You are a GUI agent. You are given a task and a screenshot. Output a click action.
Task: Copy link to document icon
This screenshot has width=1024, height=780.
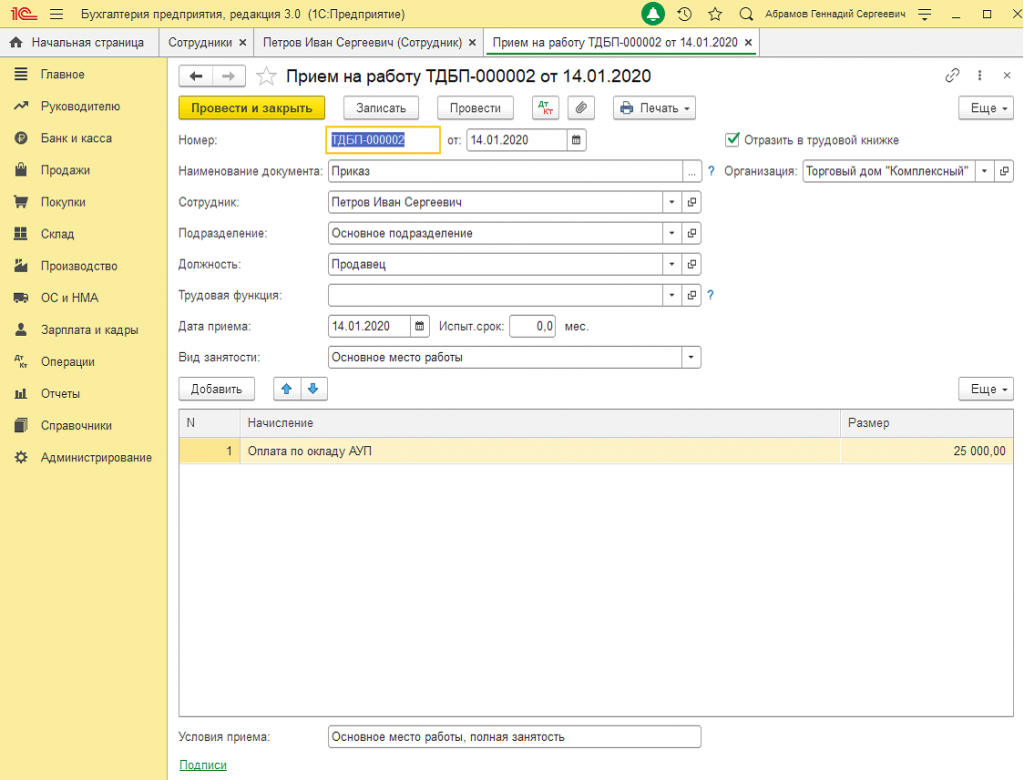tap(952, 76)
